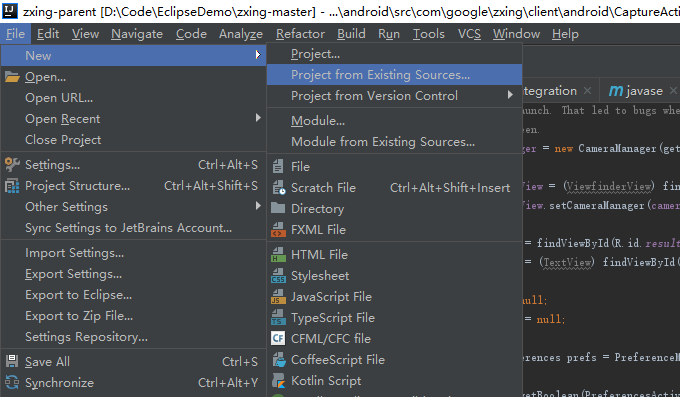
Task: Click the CameraManager code line in editor
Action: (x=601, y=149)
